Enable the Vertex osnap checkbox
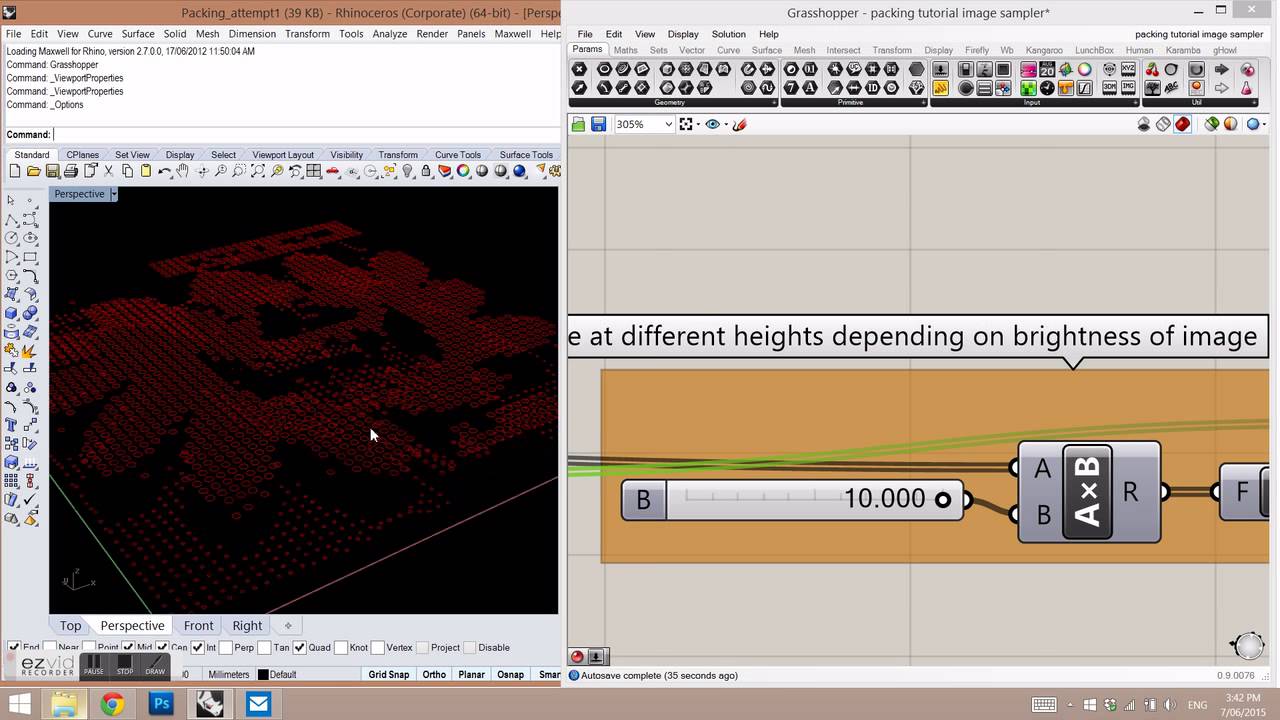 (x=378, y=648)
